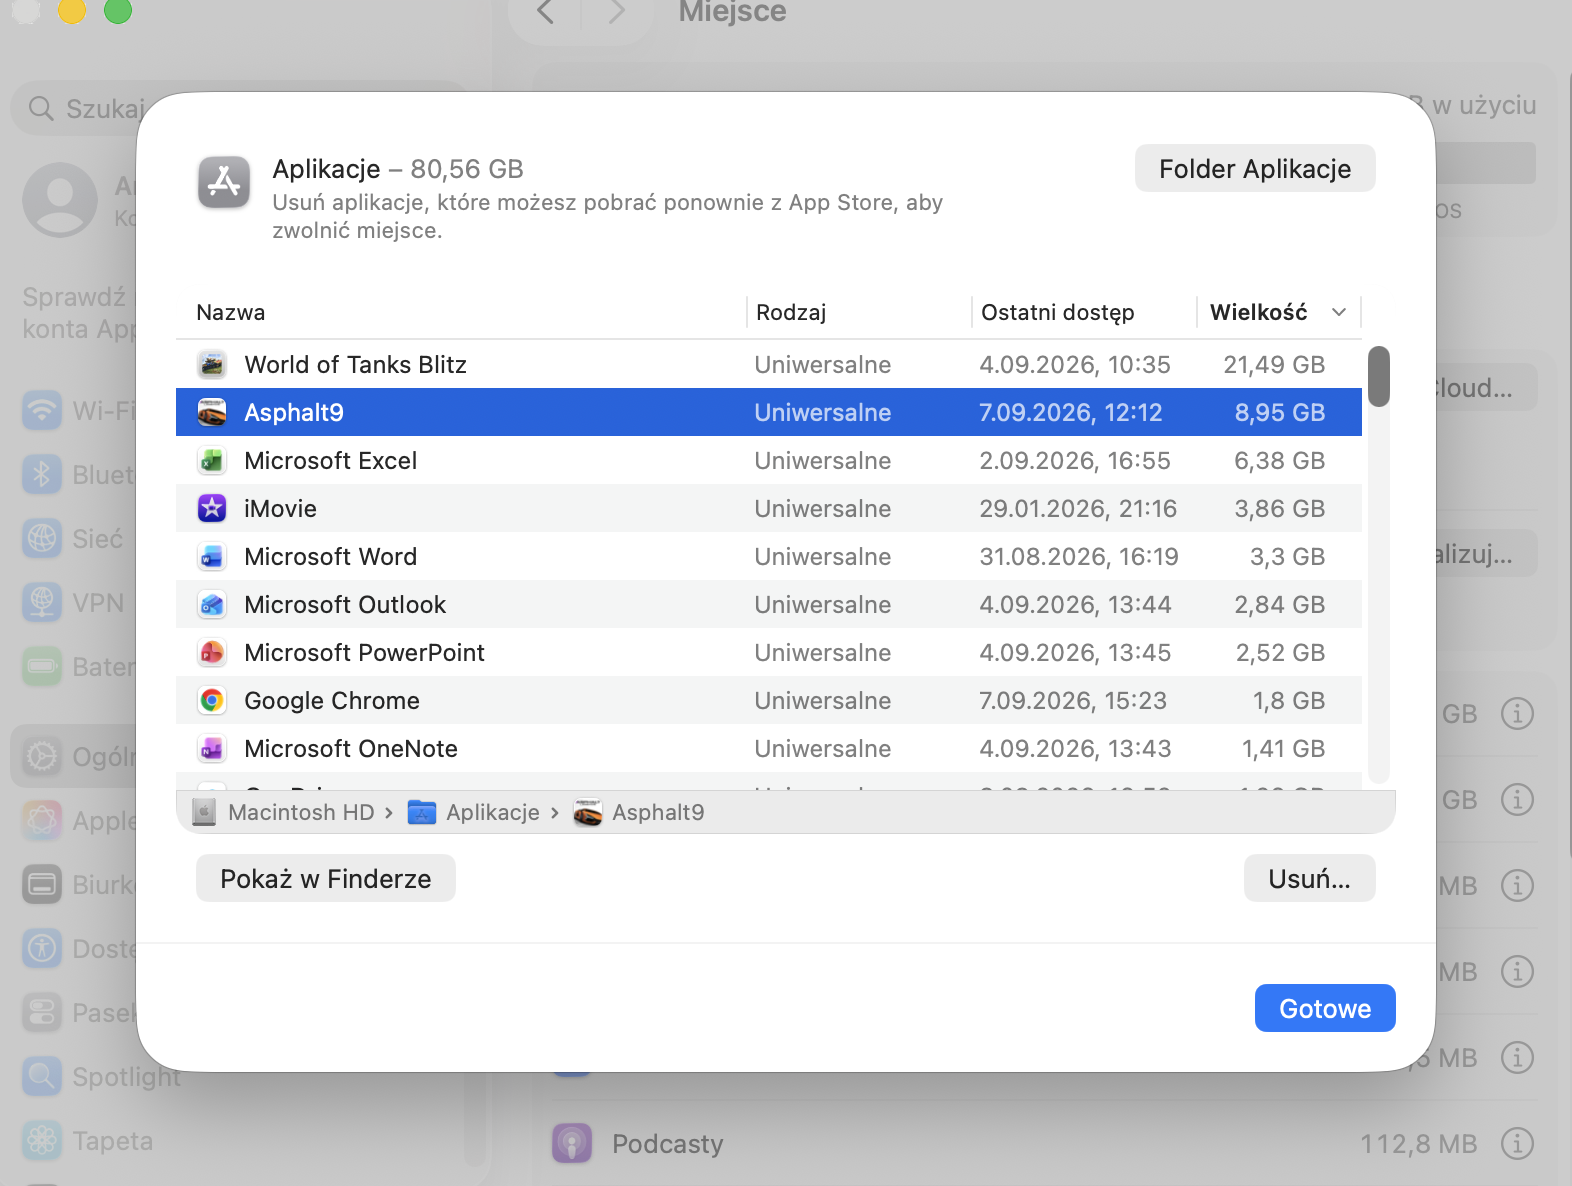Select the Google Chrome row name
Viewport: 1572px width, 1186px height.
coord(332,701)
